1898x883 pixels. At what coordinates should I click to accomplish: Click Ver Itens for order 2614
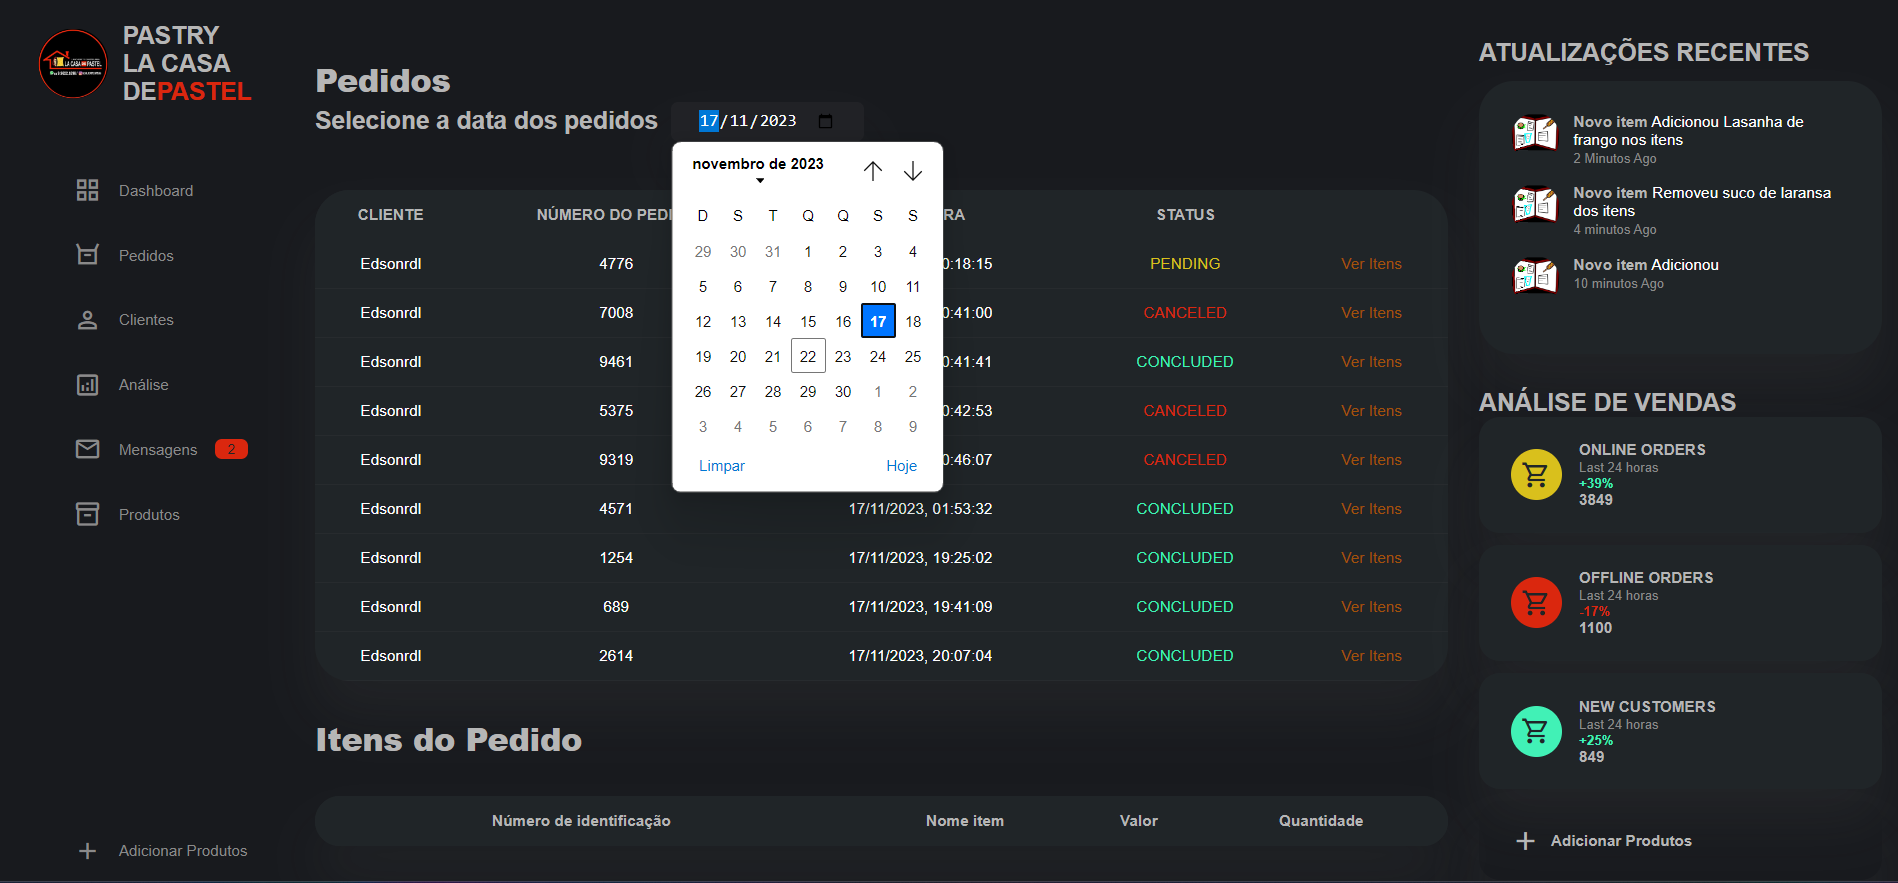pyautogui.click(x=1371, y=656)
